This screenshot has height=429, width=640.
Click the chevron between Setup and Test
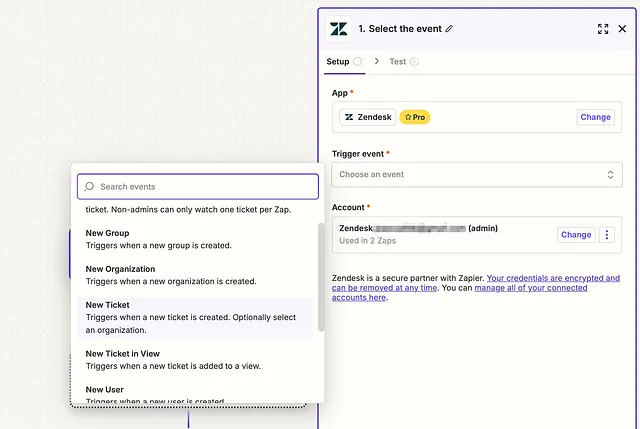(x=376, y=61)
